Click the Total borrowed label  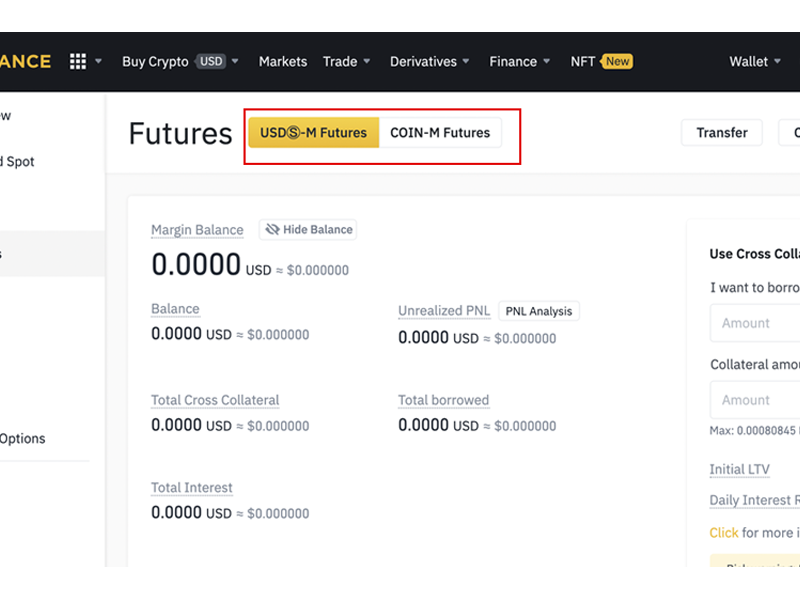click(x=443, y=400)
